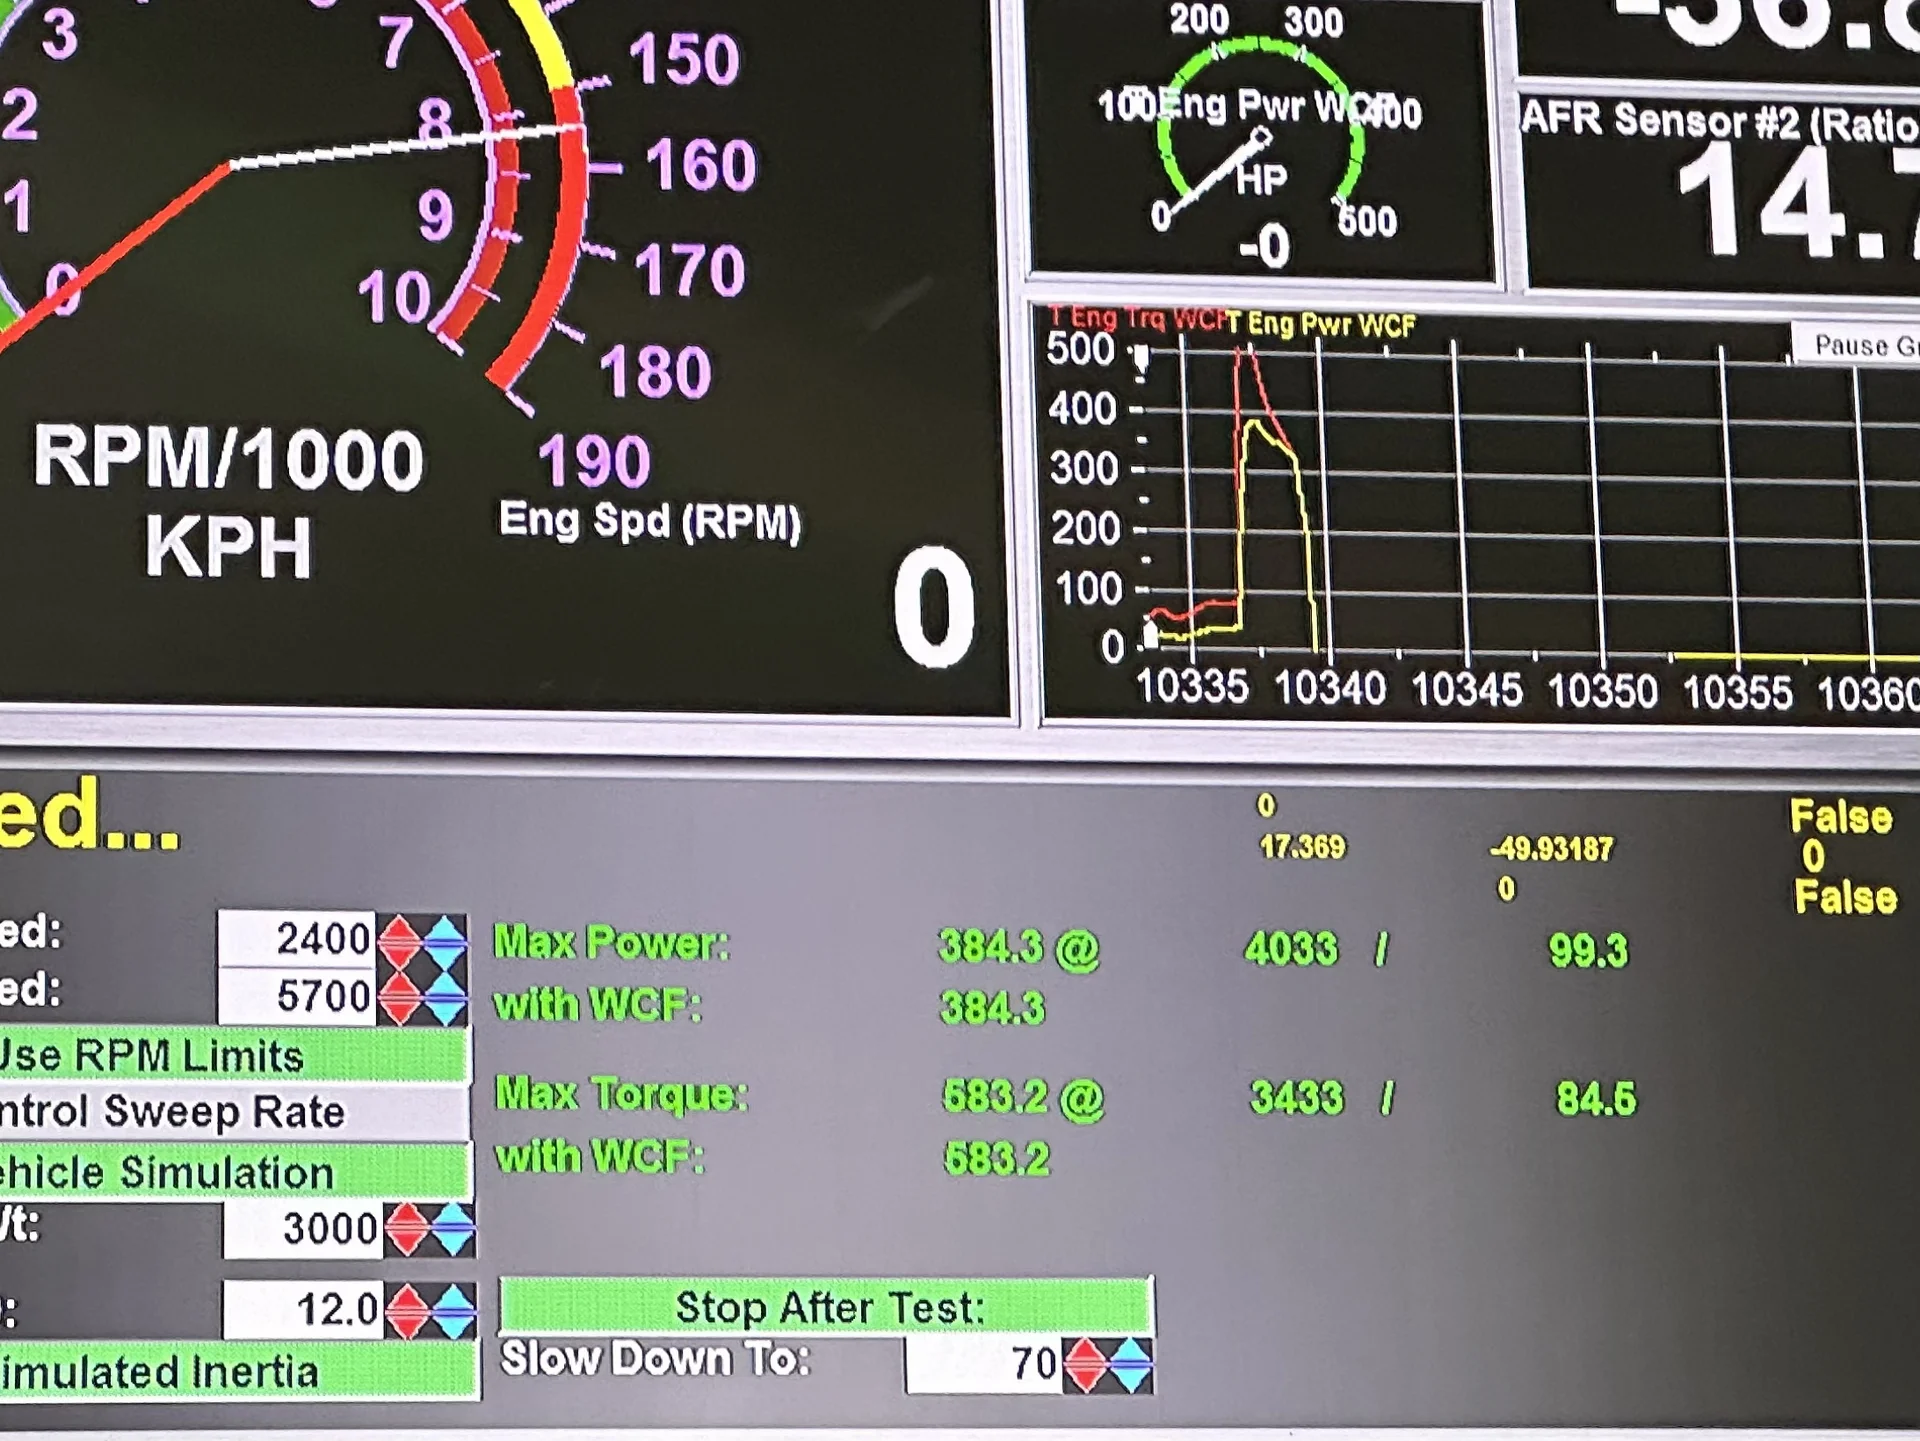Click blue diamond stepper beside 3000
Image resolution: width=1920 pixels, height=1441 pixels.
tap(452, 1229)
